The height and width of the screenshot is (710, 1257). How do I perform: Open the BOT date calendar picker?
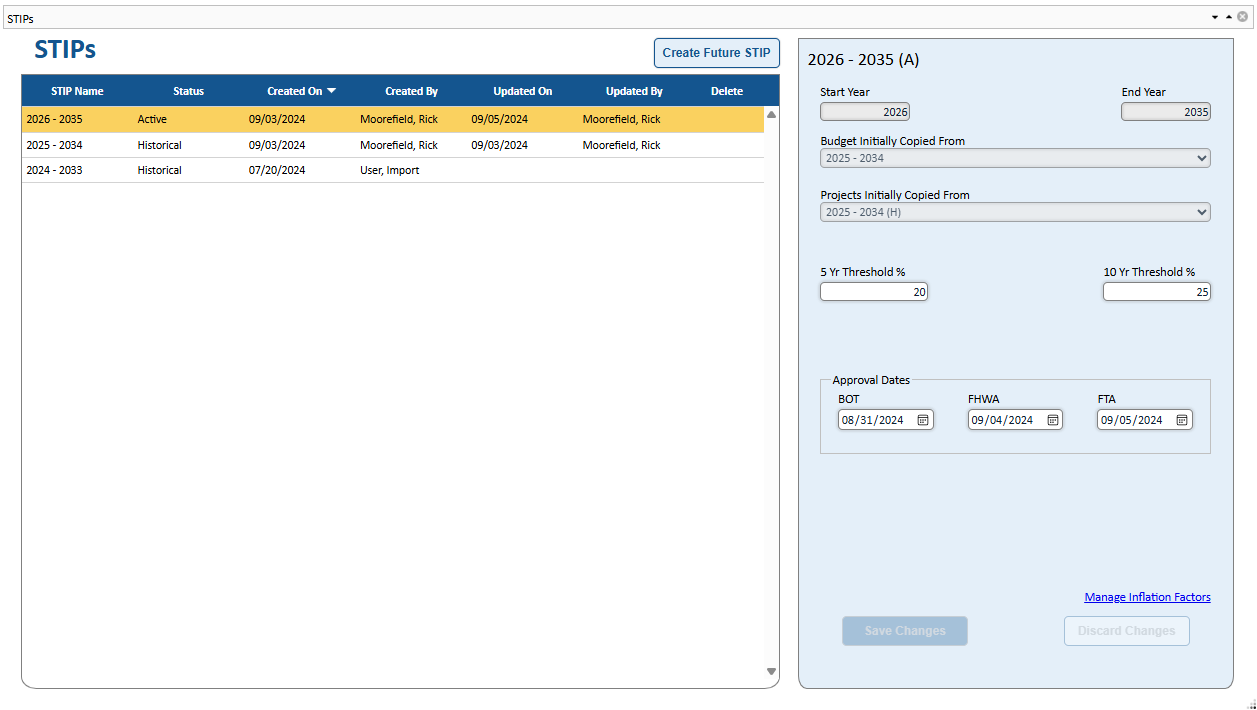click(923, 420)
